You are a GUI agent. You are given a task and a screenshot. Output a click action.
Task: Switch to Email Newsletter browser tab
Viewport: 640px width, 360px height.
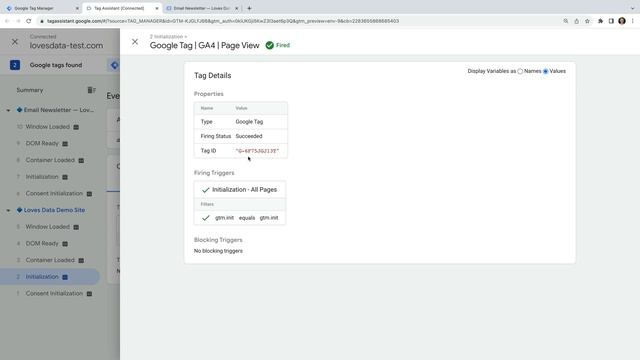click(x=202, y=8)
